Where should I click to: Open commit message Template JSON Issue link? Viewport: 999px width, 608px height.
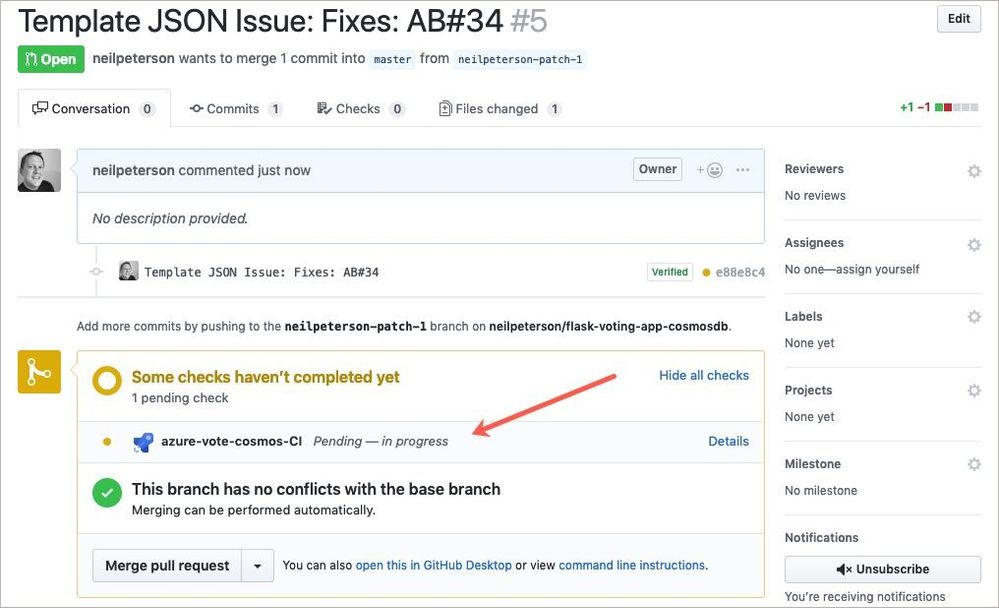tap(261, 272)
